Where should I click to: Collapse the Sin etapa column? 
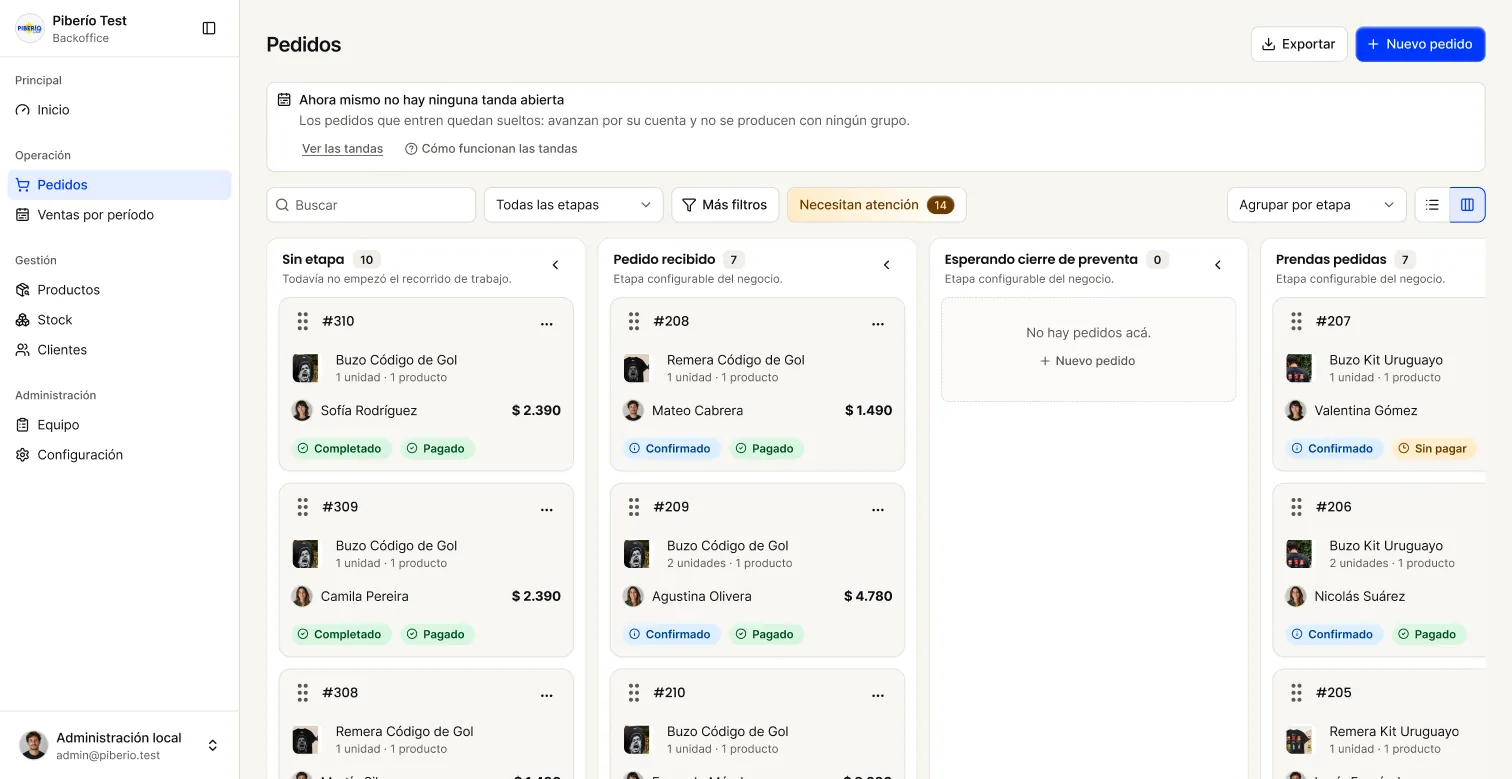coord(556,265)
